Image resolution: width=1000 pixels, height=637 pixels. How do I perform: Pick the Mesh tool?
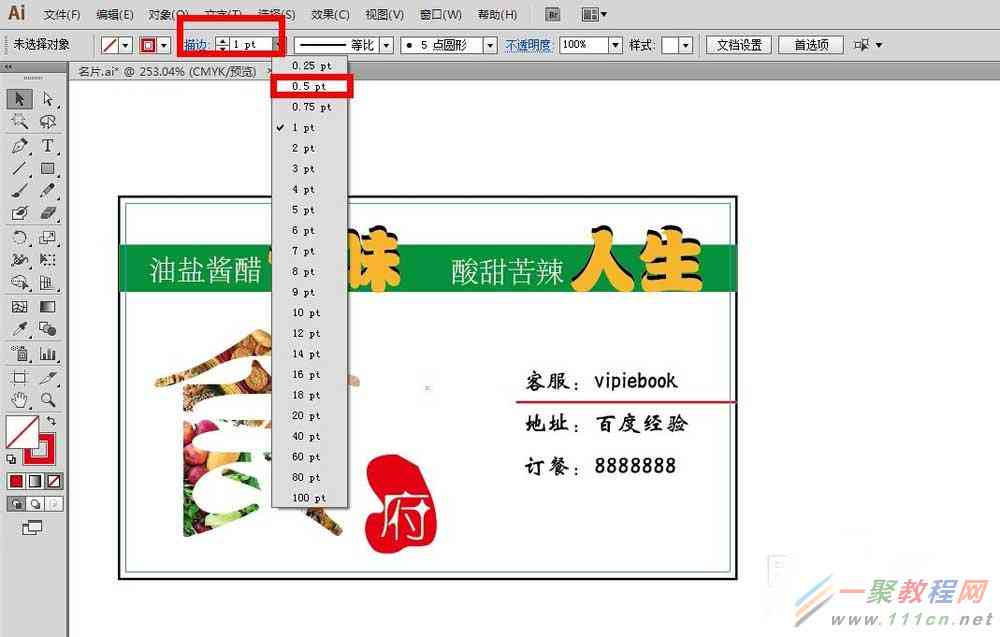(x=19, y=307)
